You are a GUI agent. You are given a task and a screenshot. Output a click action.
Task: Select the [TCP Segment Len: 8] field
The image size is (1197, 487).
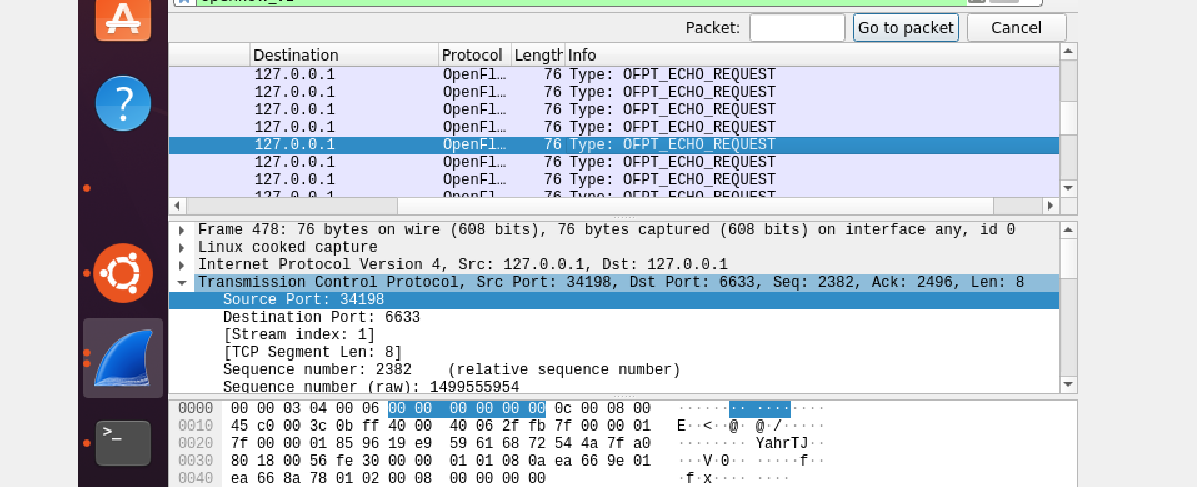click(311, 352)
